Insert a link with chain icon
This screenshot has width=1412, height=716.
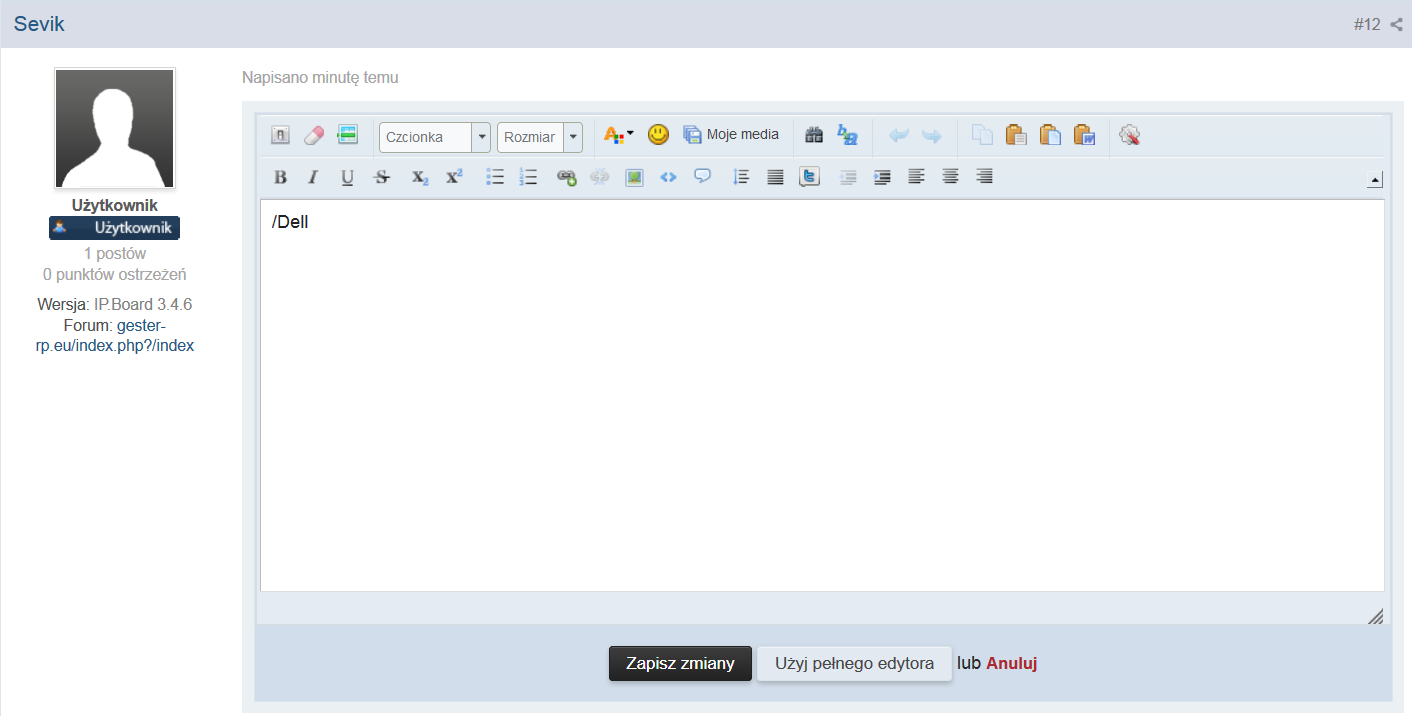click(x=566, y=177)
